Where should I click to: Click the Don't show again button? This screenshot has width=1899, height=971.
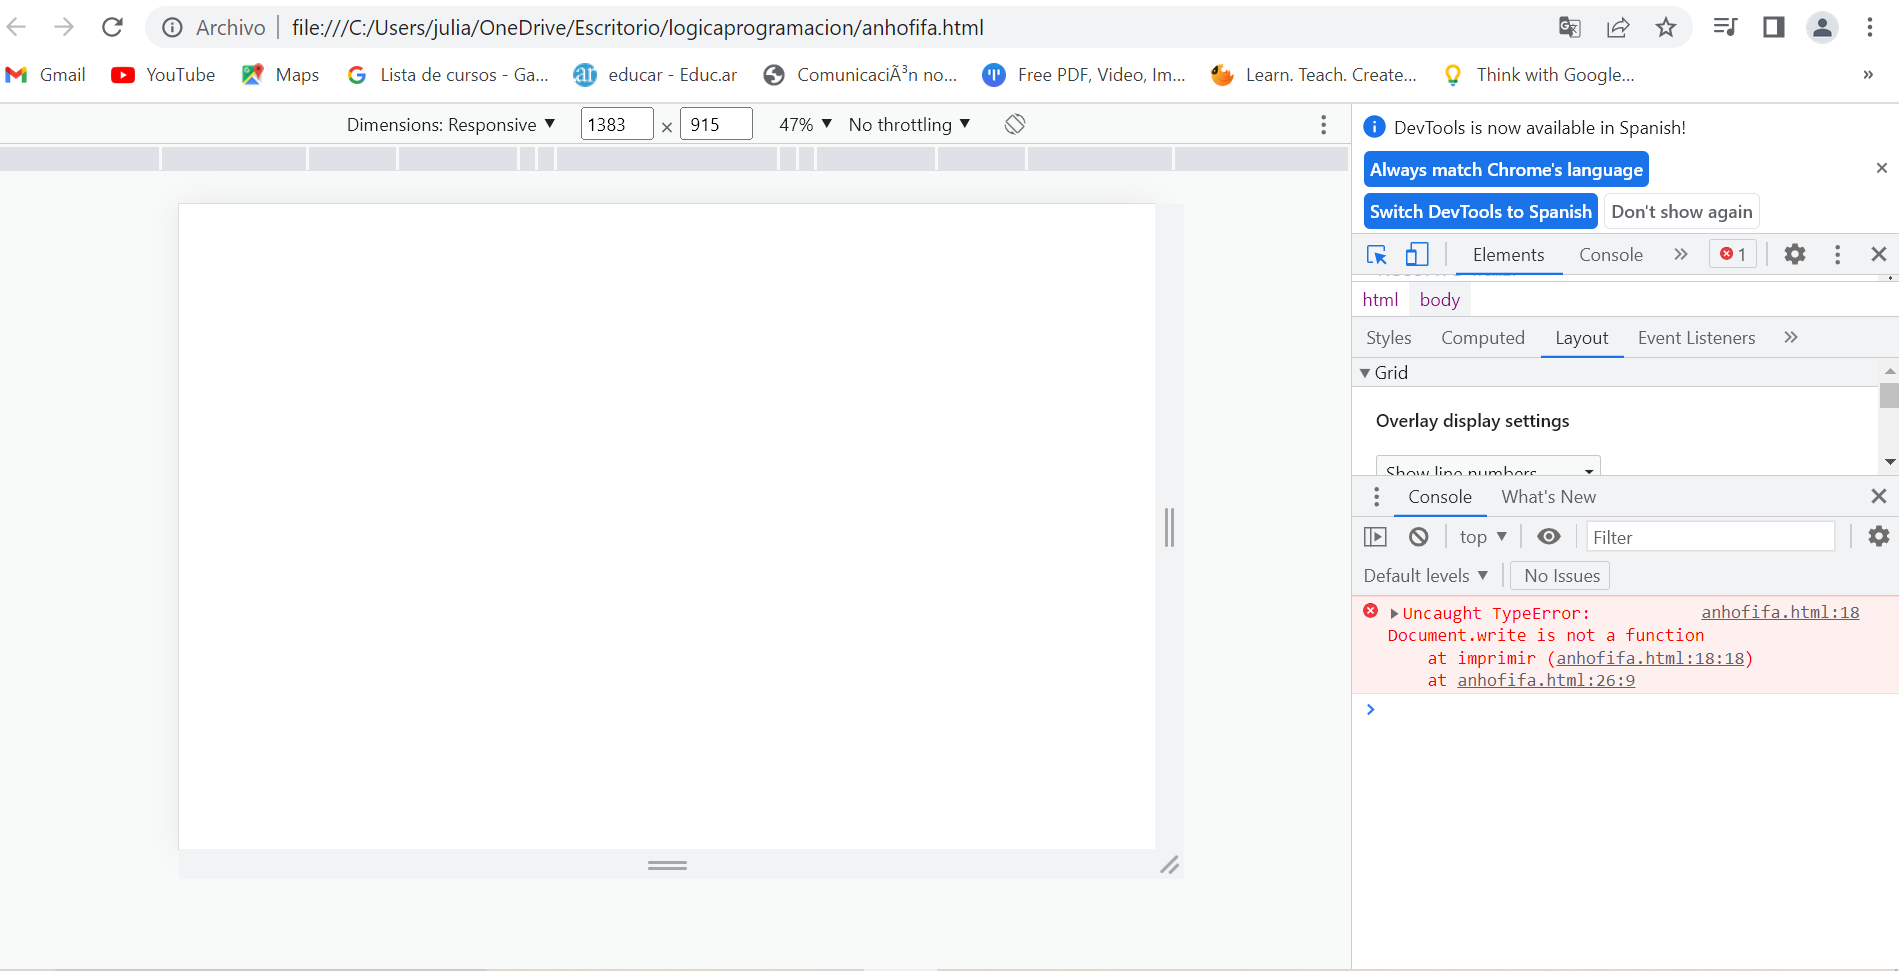[1681, 212]
